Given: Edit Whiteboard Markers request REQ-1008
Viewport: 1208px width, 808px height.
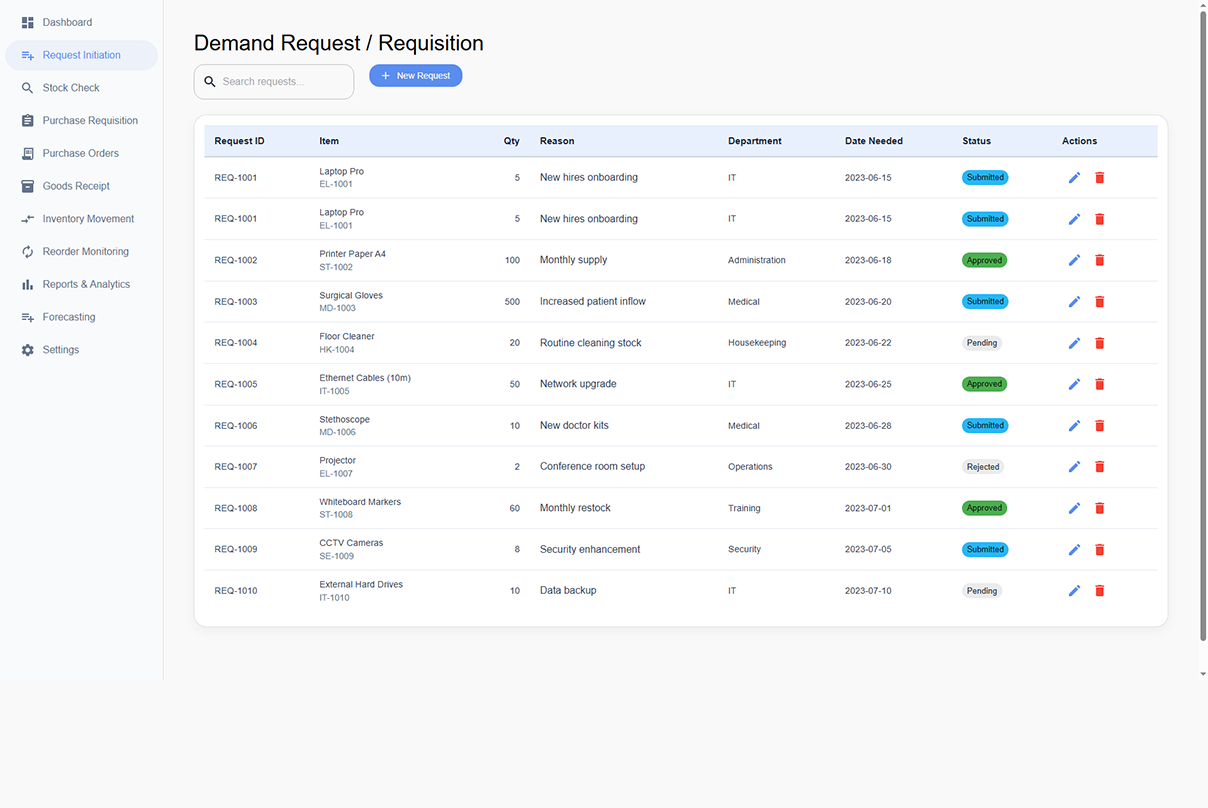Looking at the screenshot, I should (1074, 508).
